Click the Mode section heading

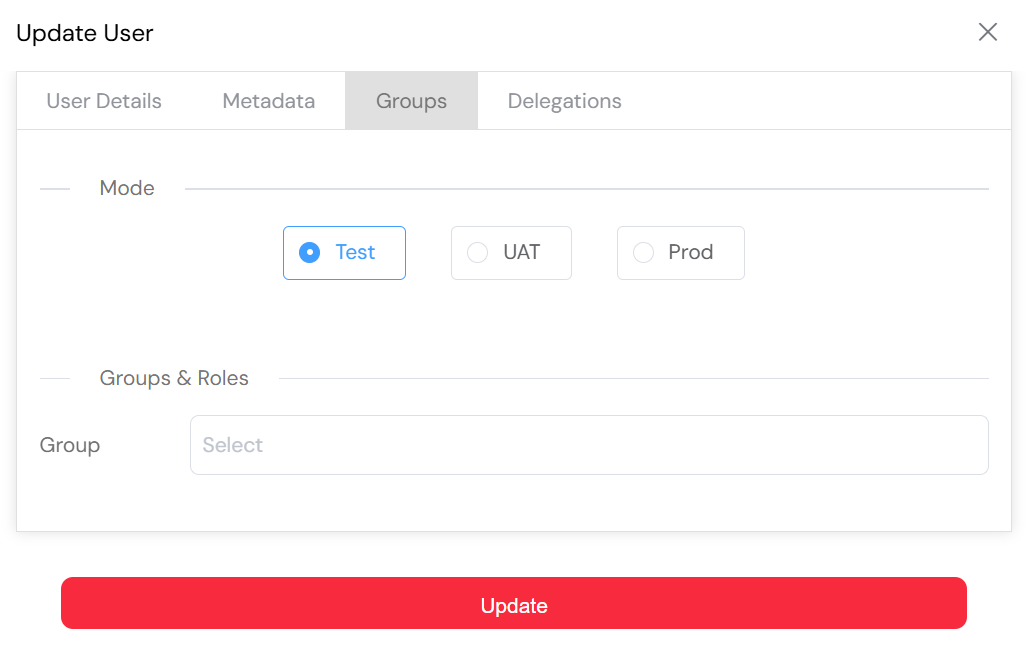127,188
